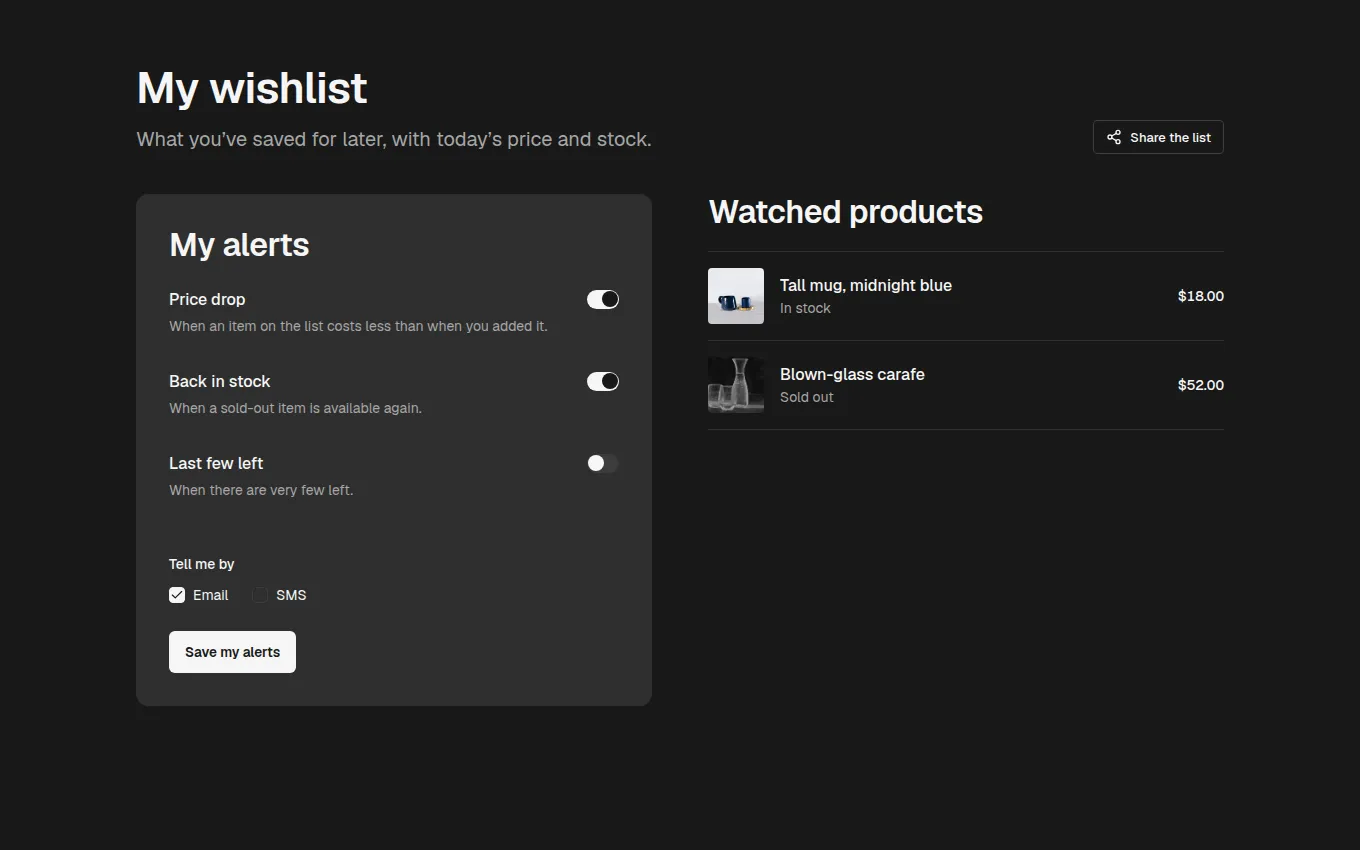Click the Email label text
Screen dimensions: 1360x850
point(211,595)
